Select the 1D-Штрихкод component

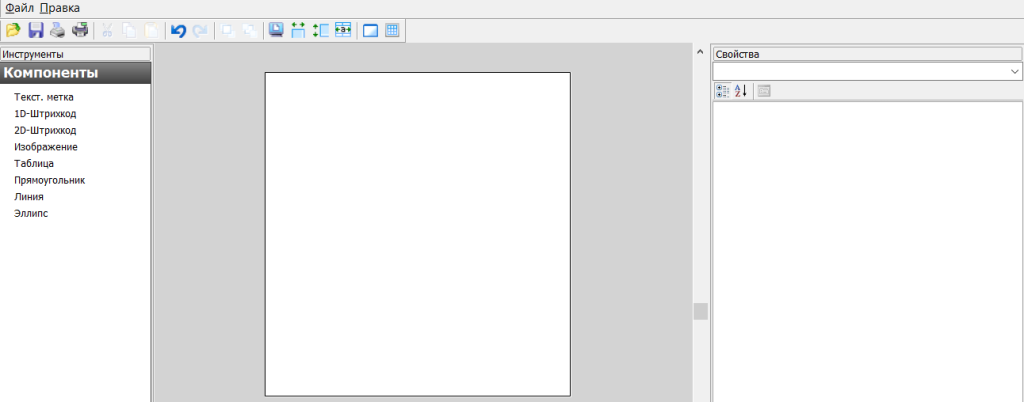[x=45, y=114]
